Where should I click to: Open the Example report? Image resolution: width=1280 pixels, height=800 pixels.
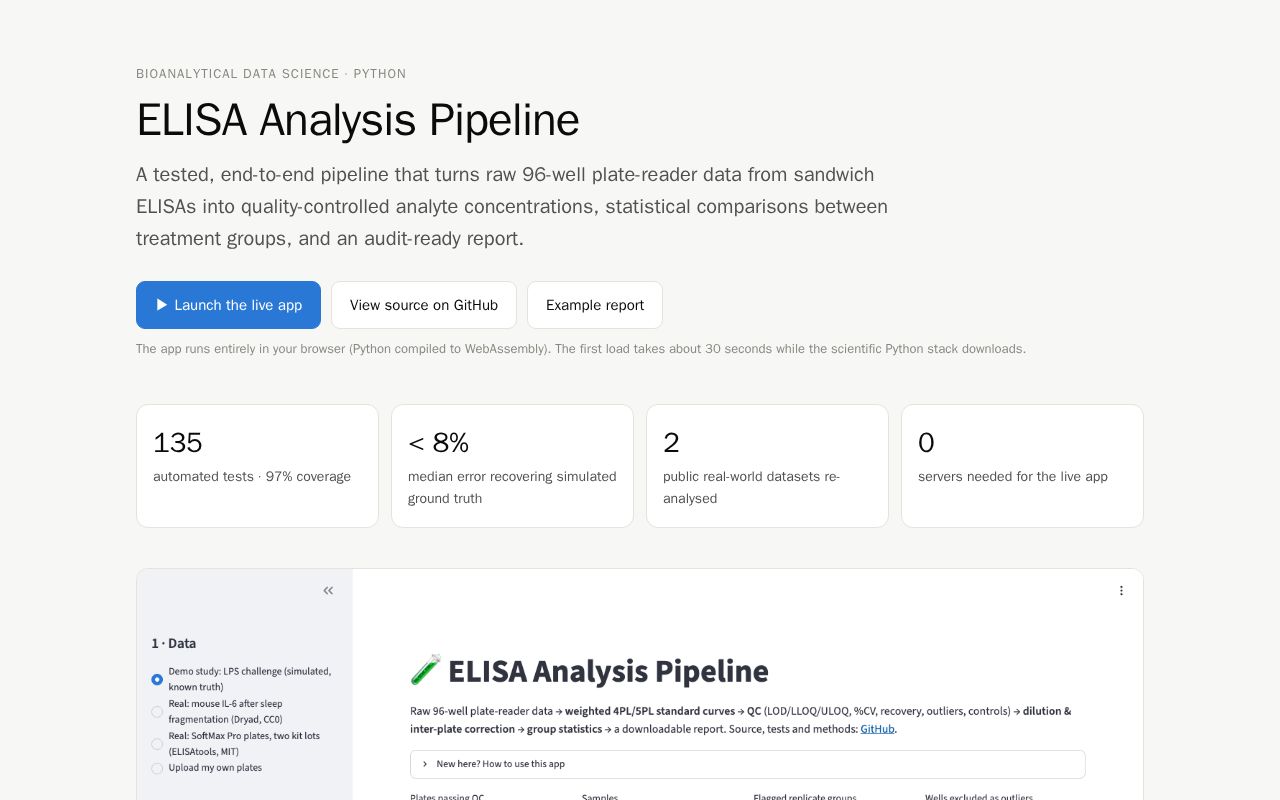pos(595,305)
